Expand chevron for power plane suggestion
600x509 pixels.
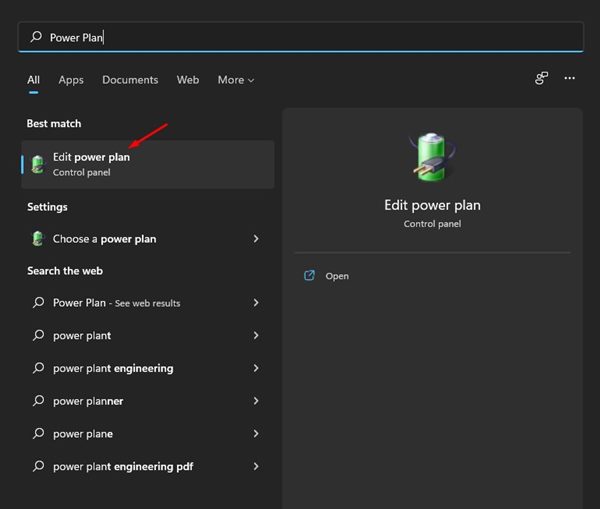pos(256,434)
